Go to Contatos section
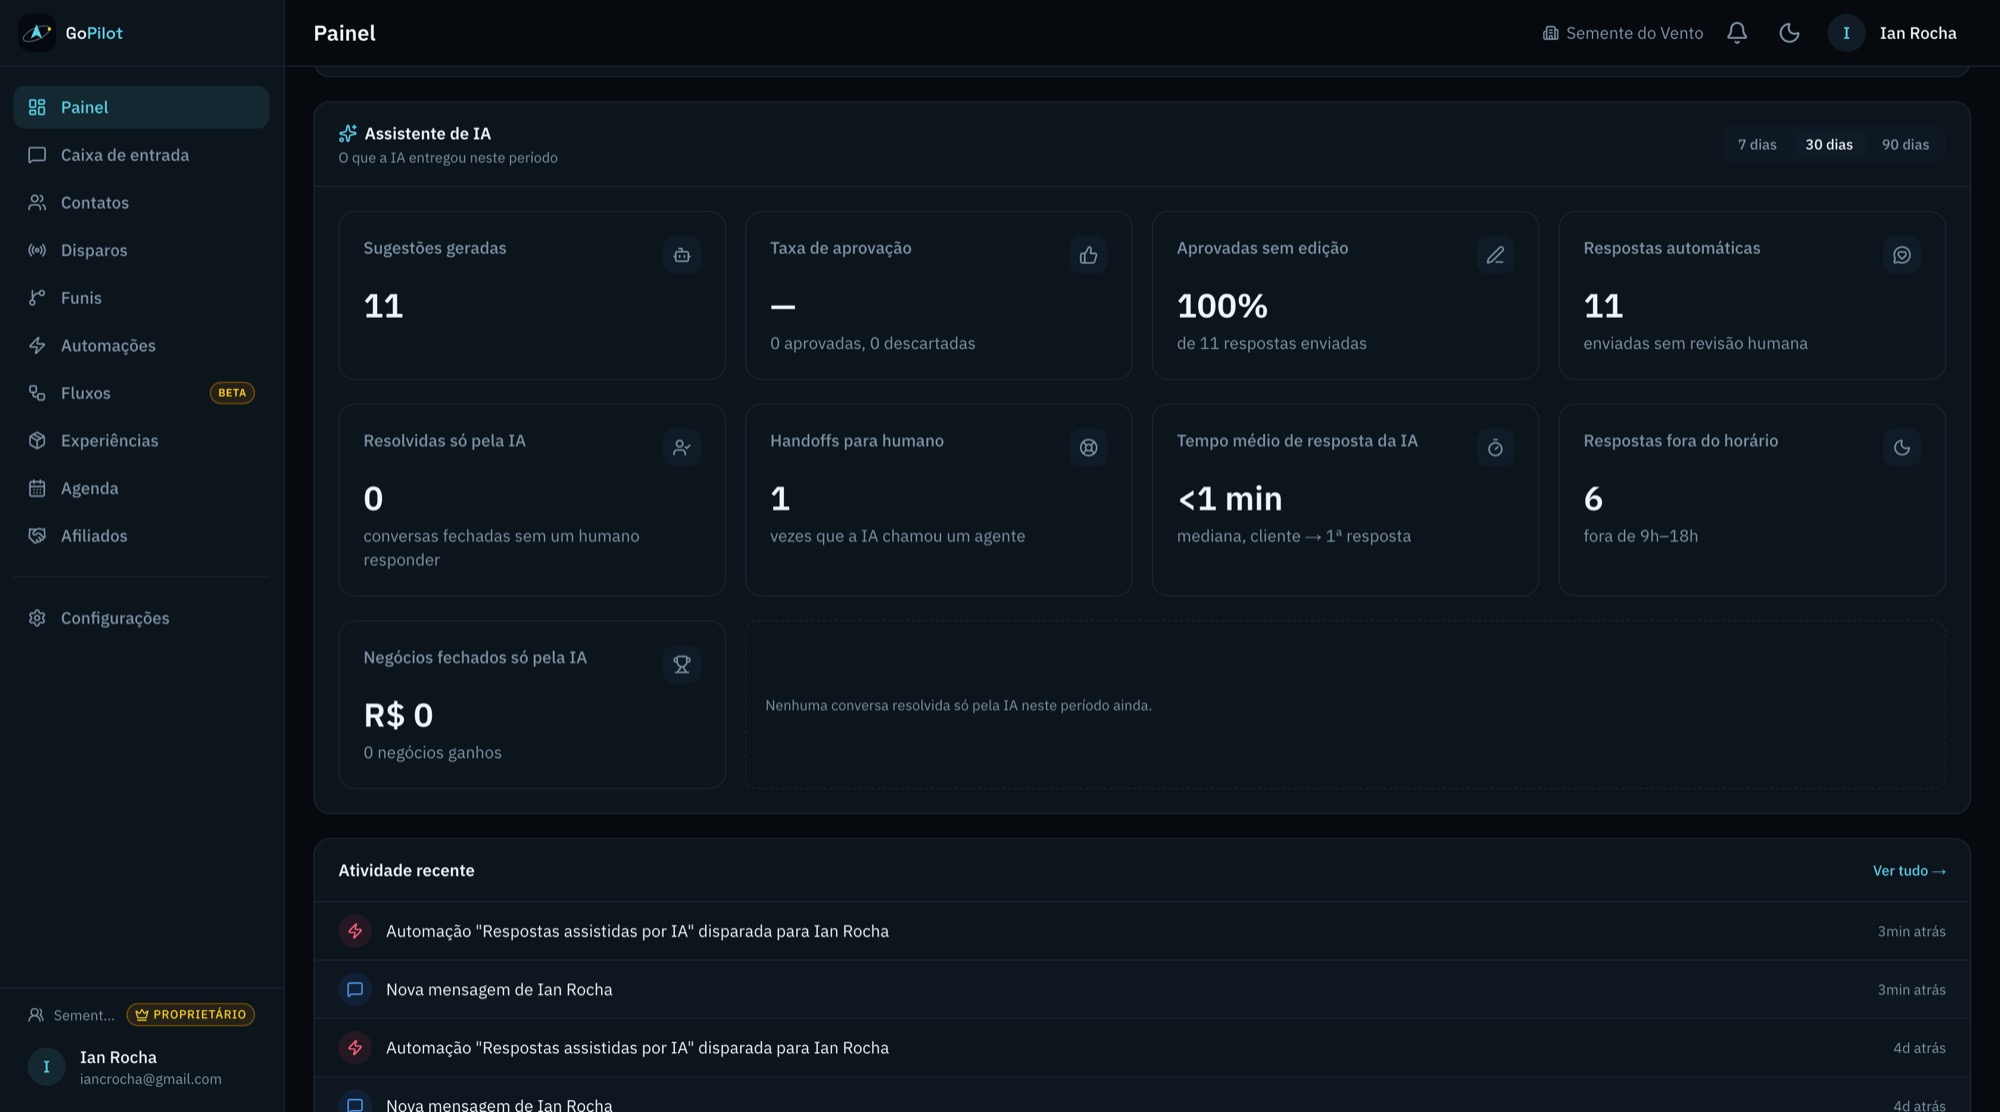This screenshot has width=2000, height=1112. (x=141, y=202)
